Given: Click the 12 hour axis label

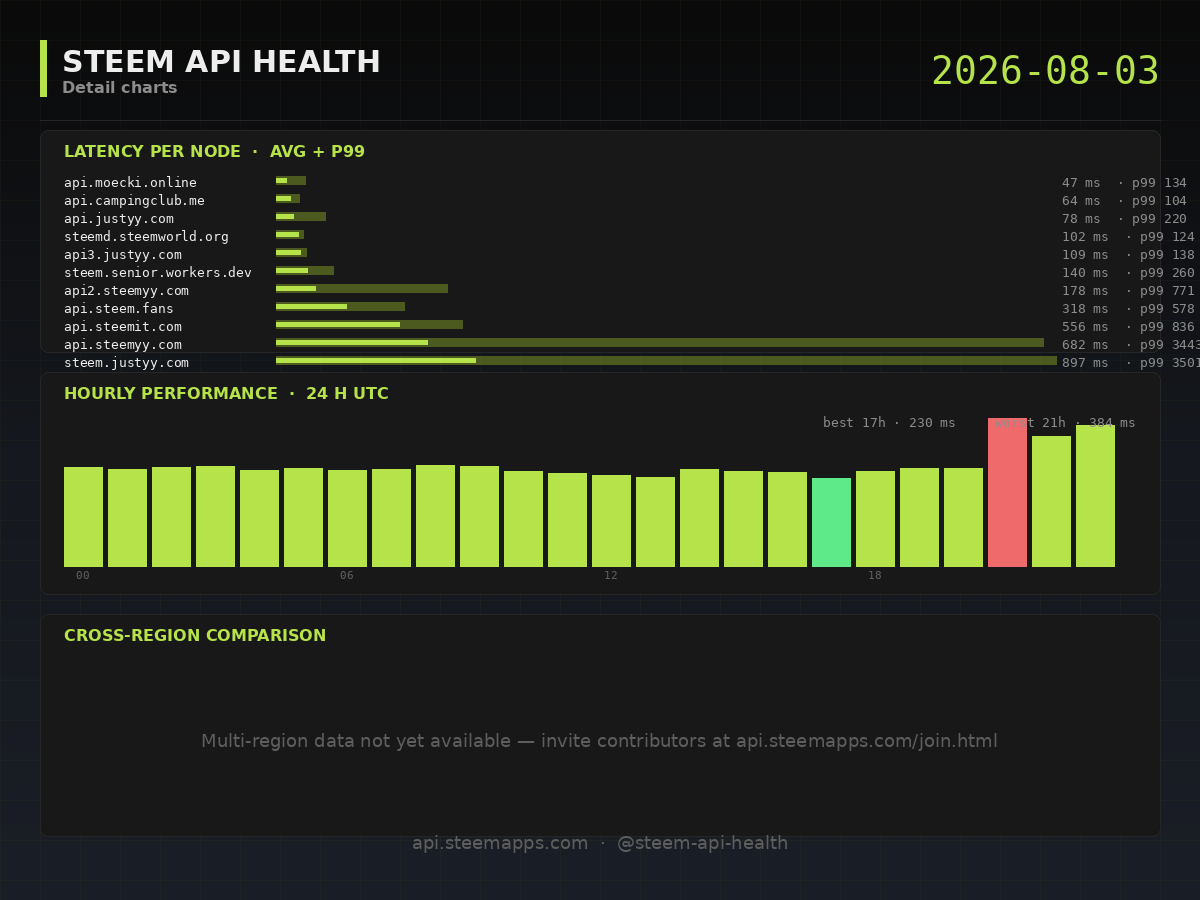Looking at the screenshot, I should pos(611,576).
